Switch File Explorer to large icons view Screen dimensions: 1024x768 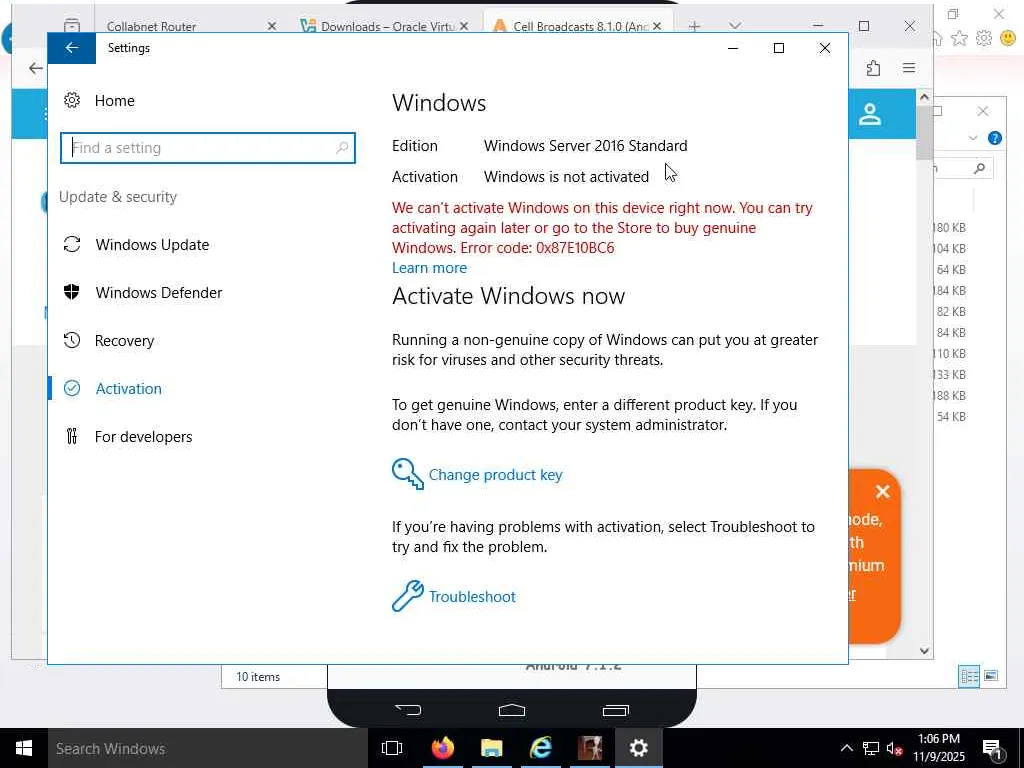click(991, 676)
